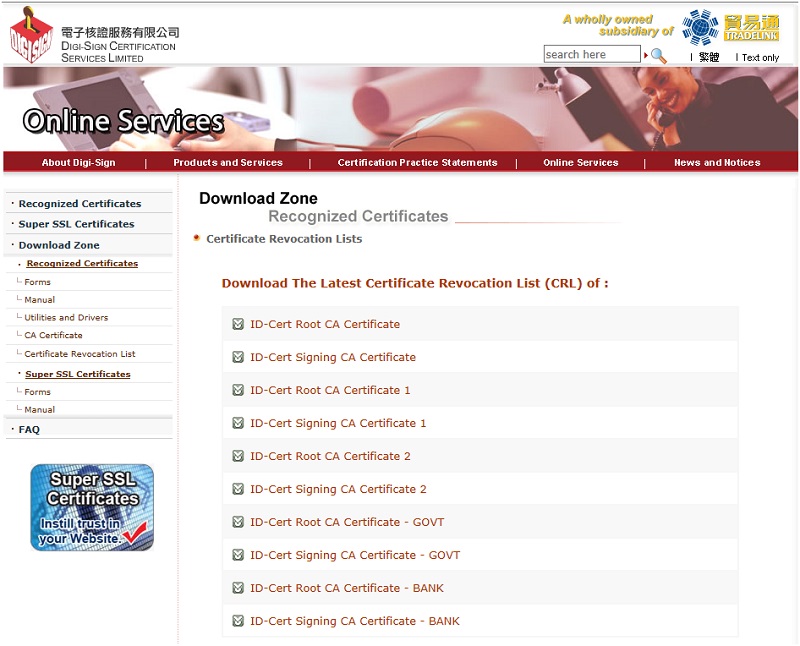Open the Certificate Revocation Lists link

point(285,239)
